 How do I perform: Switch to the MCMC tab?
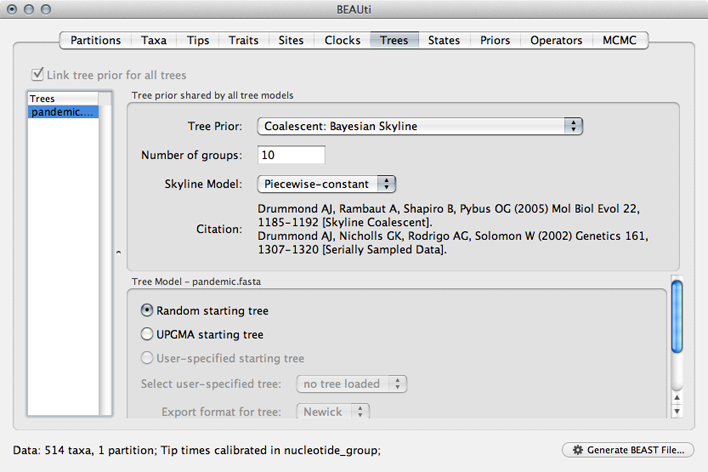click(624, 40)
